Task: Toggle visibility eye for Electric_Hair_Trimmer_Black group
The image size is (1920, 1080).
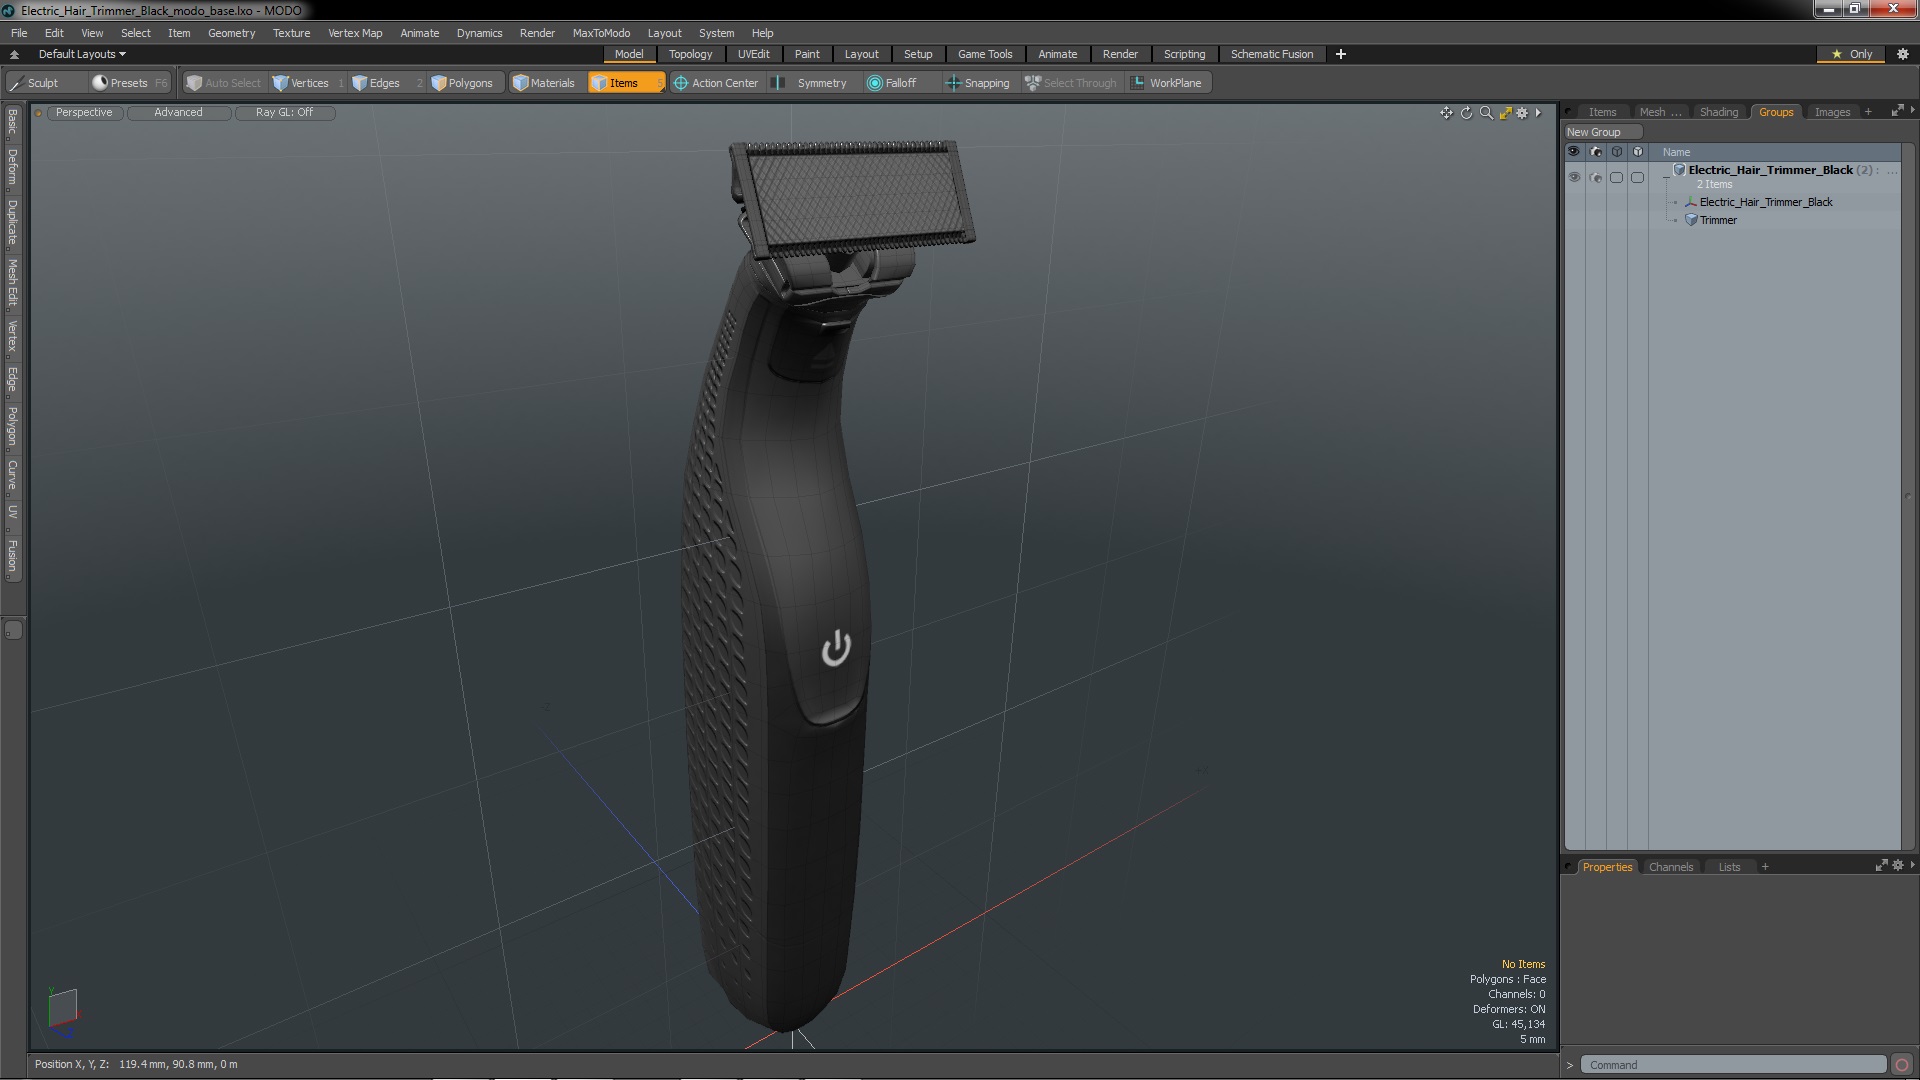Action: coord(1574,178)
